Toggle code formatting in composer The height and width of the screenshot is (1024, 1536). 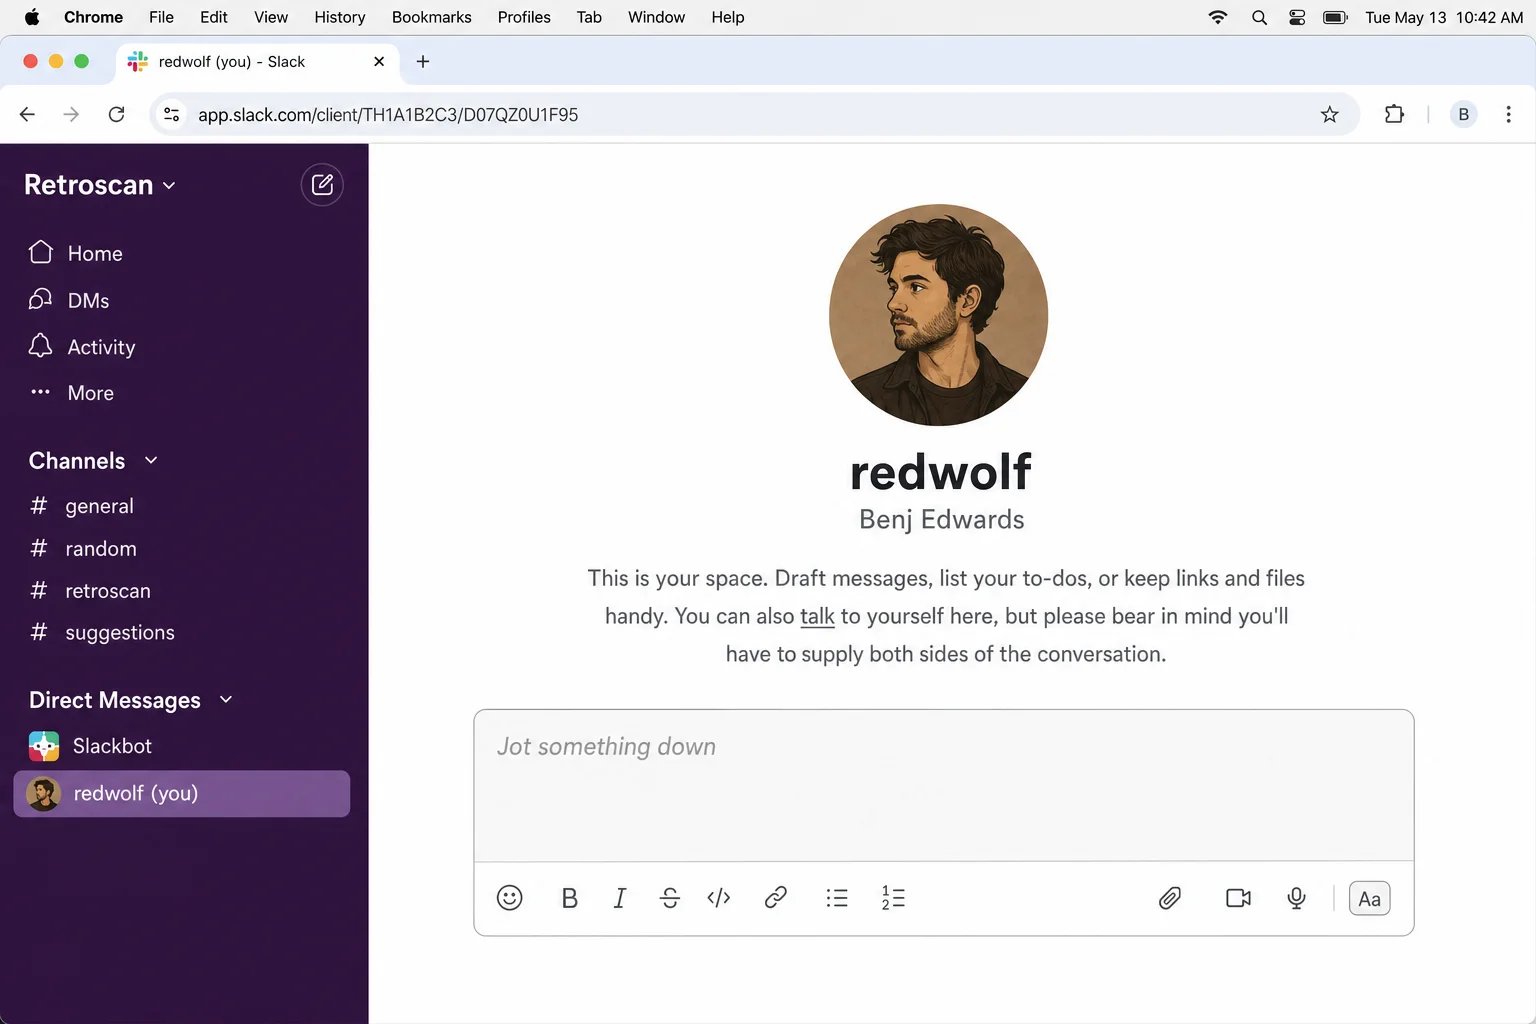[x=719, y=898]
